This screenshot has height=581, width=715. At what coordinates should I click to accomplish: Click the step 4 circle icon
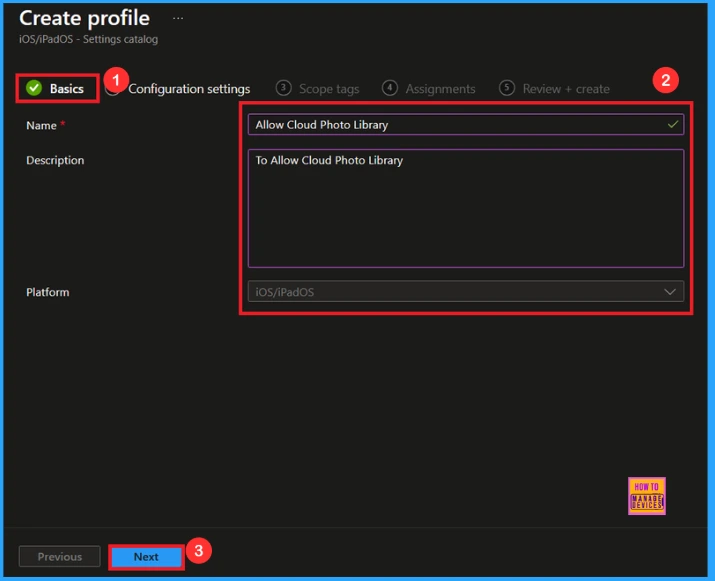click(x=389, y=88)
